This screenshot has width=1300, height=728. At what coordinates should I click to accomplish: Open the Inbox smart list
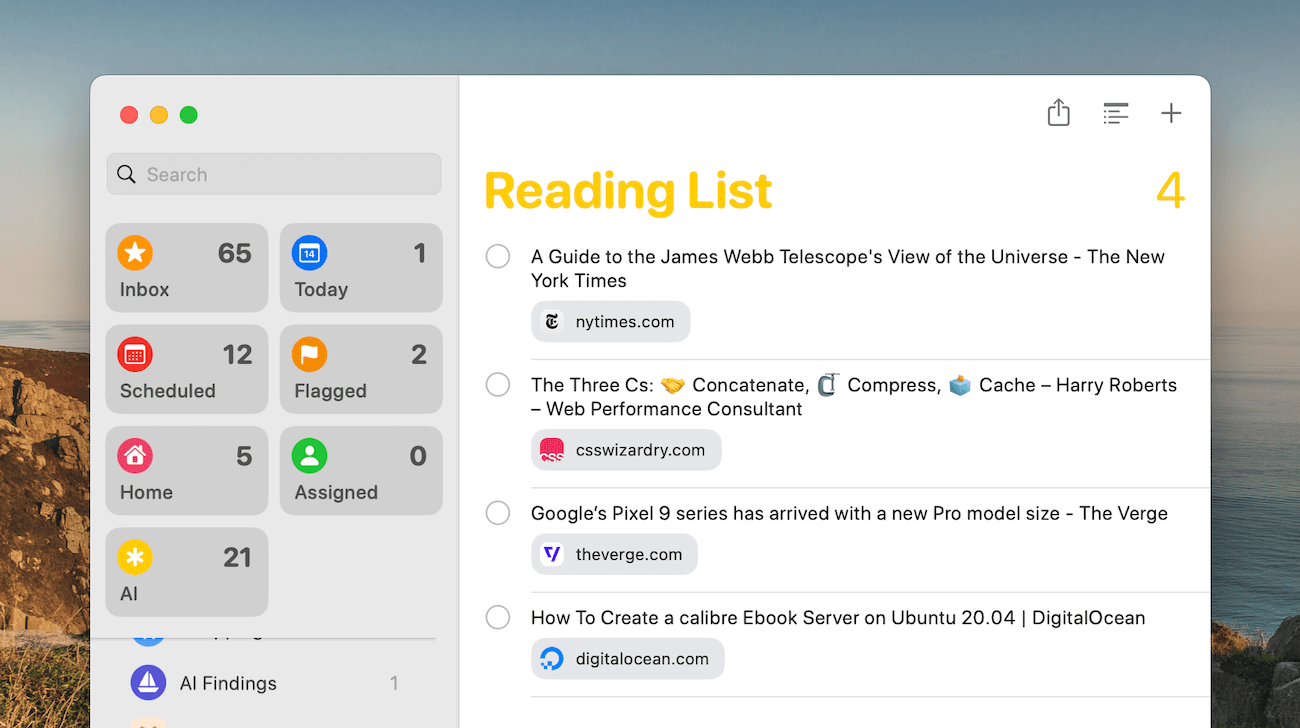click(x=186, y=268)
